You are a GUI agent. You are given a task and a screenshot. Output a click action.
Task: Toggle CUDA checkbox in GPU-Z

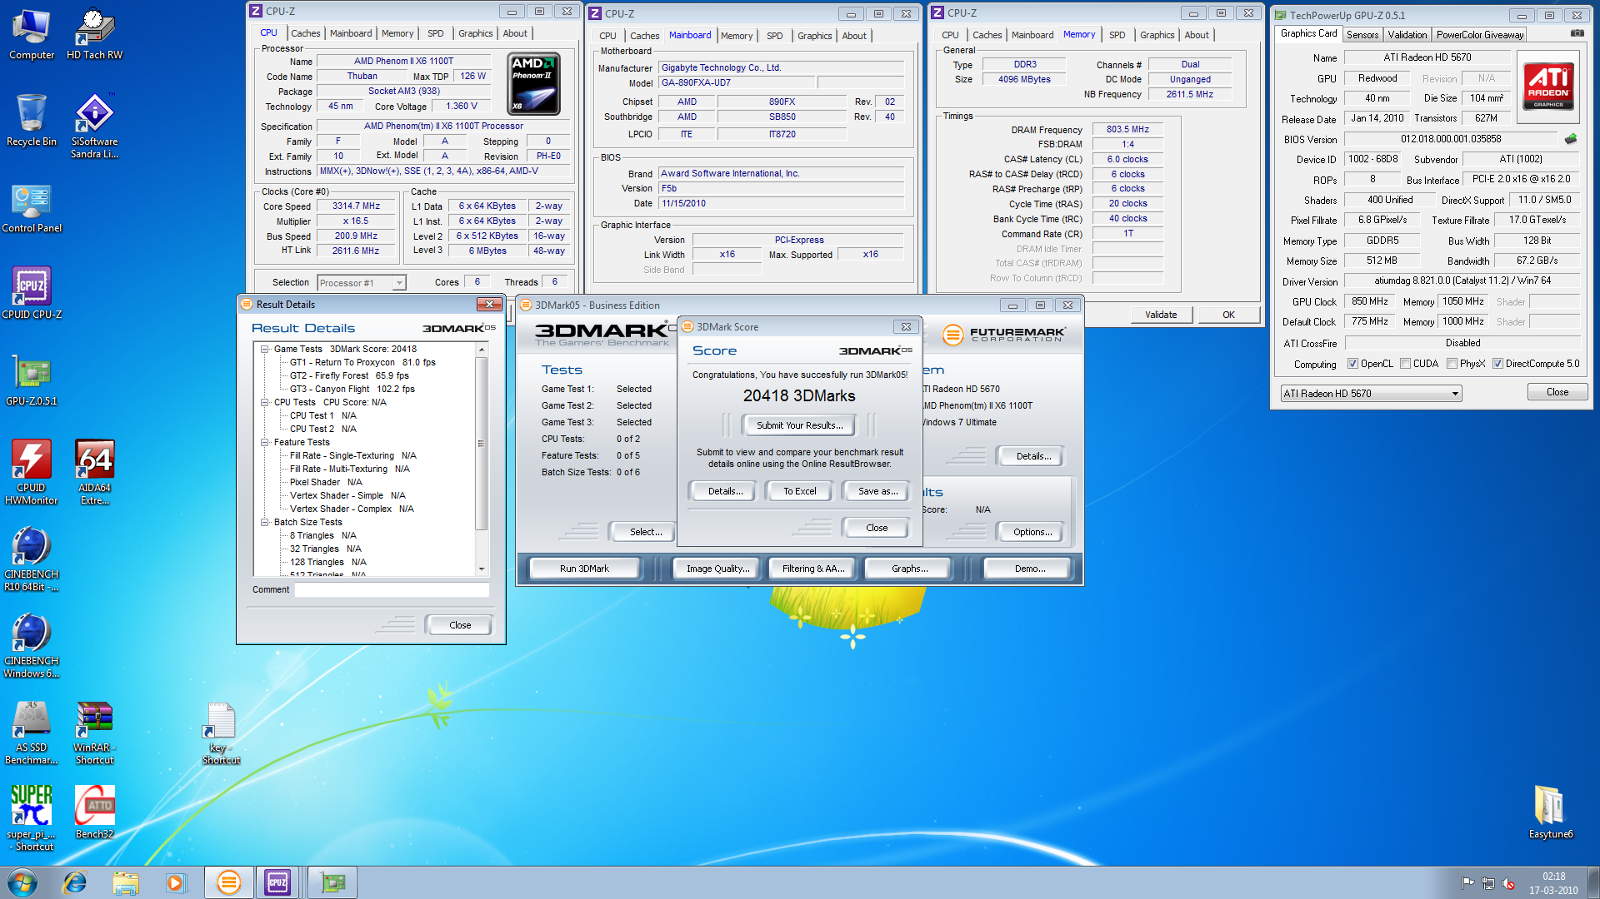coord(1405,364)
